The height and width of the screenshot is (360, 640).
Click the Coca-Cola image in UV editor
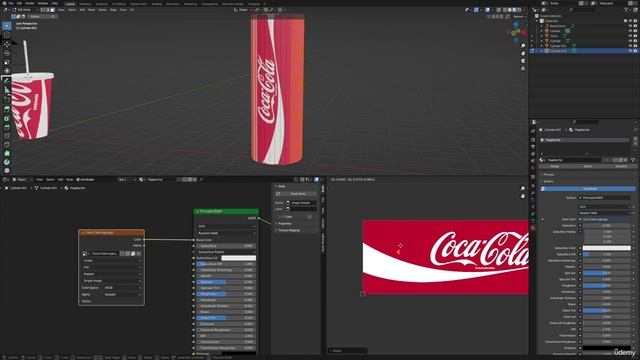coord(445,257)
